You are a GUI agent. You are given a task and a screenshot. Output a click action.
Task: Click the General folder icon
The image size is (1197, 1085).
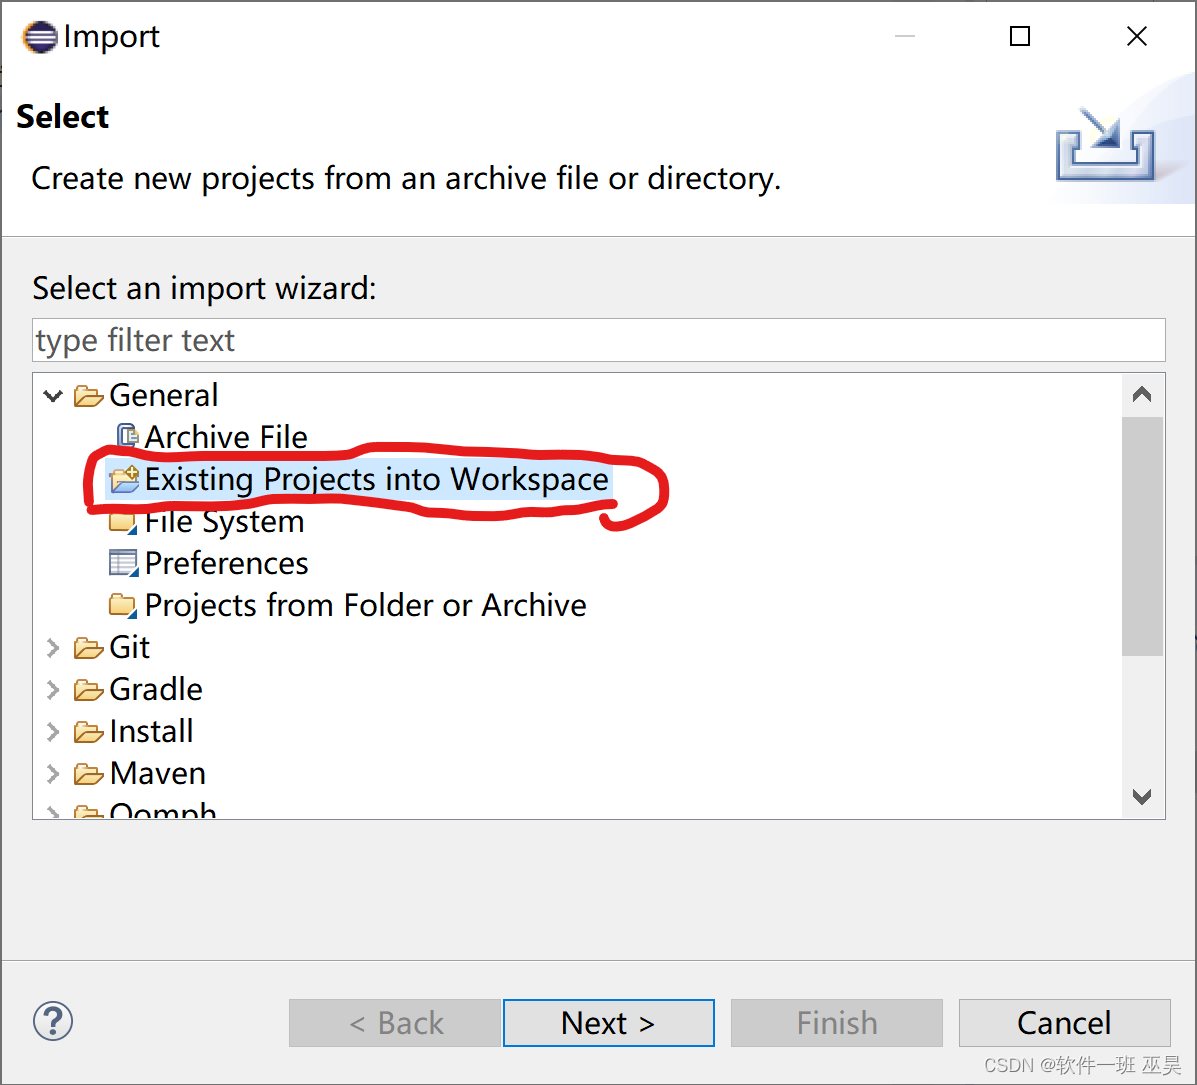(89, 396)
